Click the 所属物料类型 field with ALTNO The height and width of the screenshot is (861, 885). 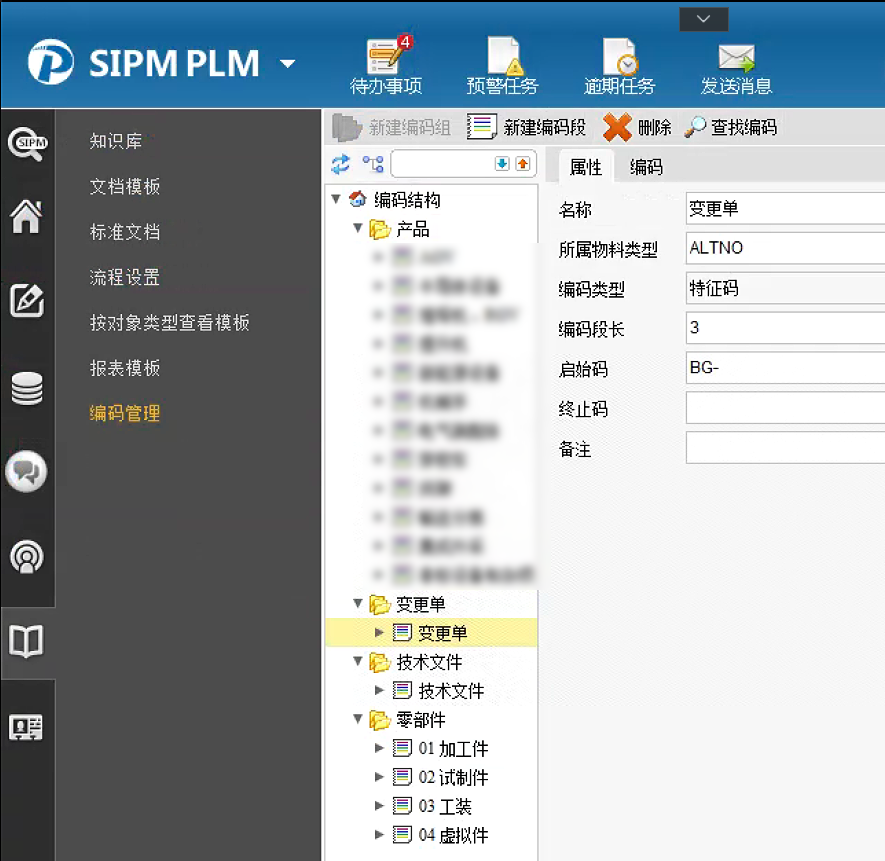click(785, 248)
